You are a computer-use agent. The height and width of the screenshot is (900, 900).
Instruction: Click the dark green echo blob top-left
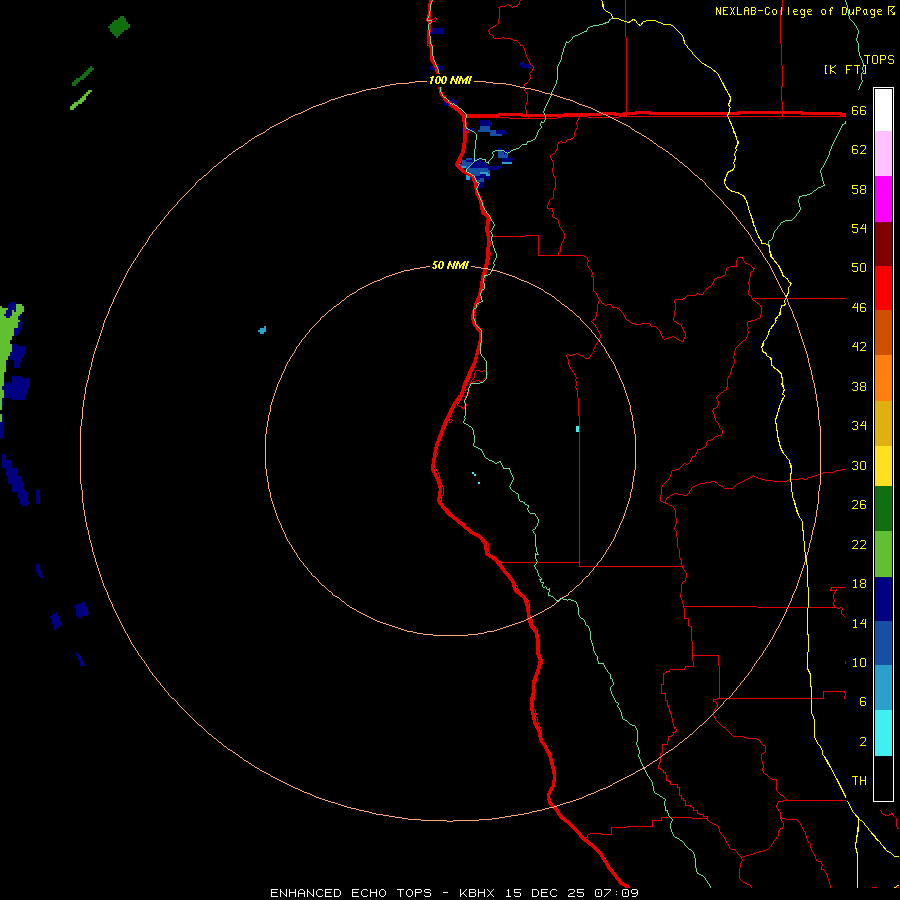[x=119, y=26]
